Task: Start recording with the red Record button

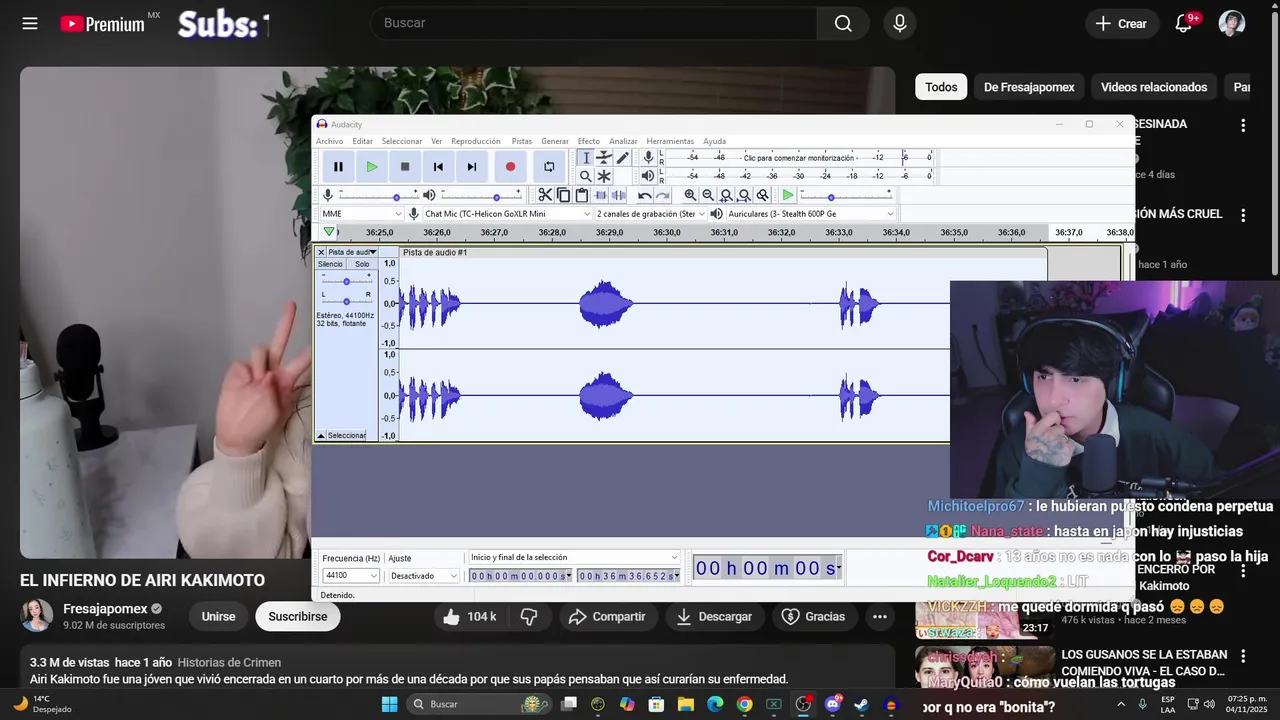Action: [x=510, y=167]
